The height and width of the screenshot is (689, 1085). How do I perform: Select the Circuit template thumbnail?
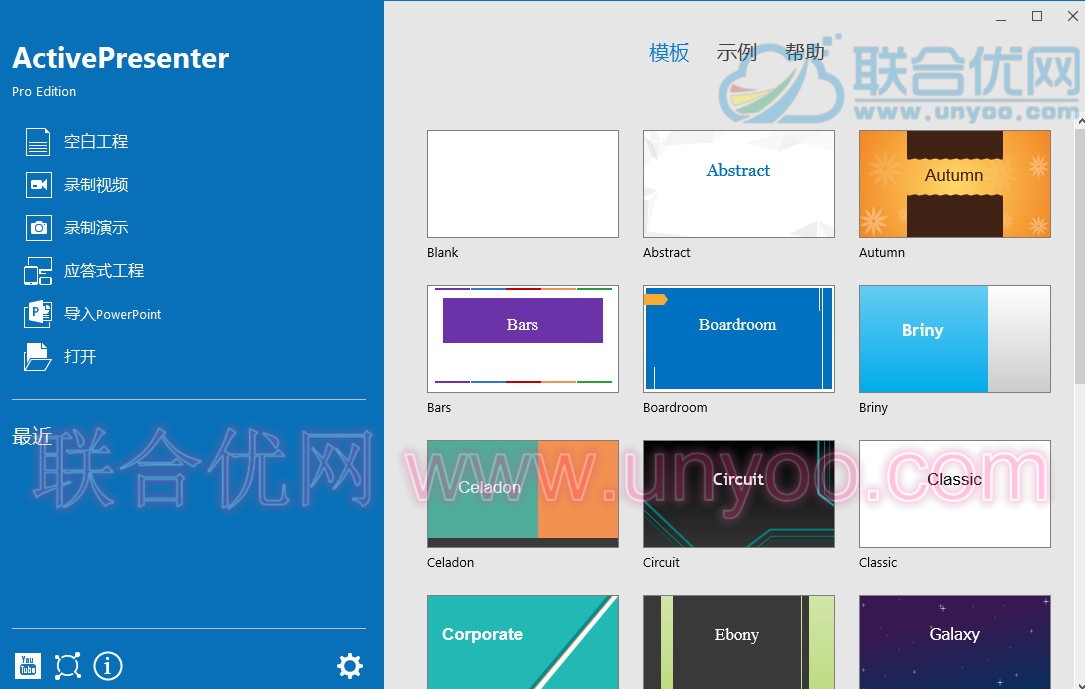click(739, 494)
